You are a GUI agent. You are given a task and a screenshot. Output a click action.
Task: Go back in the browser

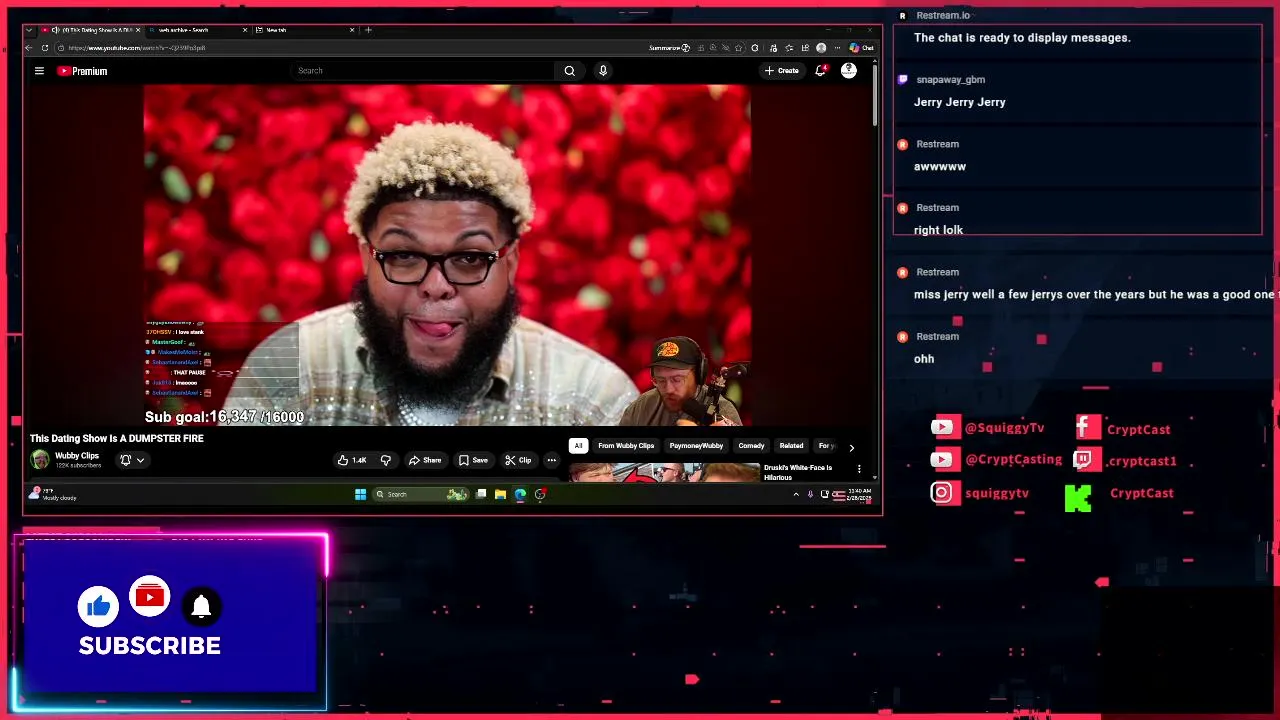coord(29,48)
